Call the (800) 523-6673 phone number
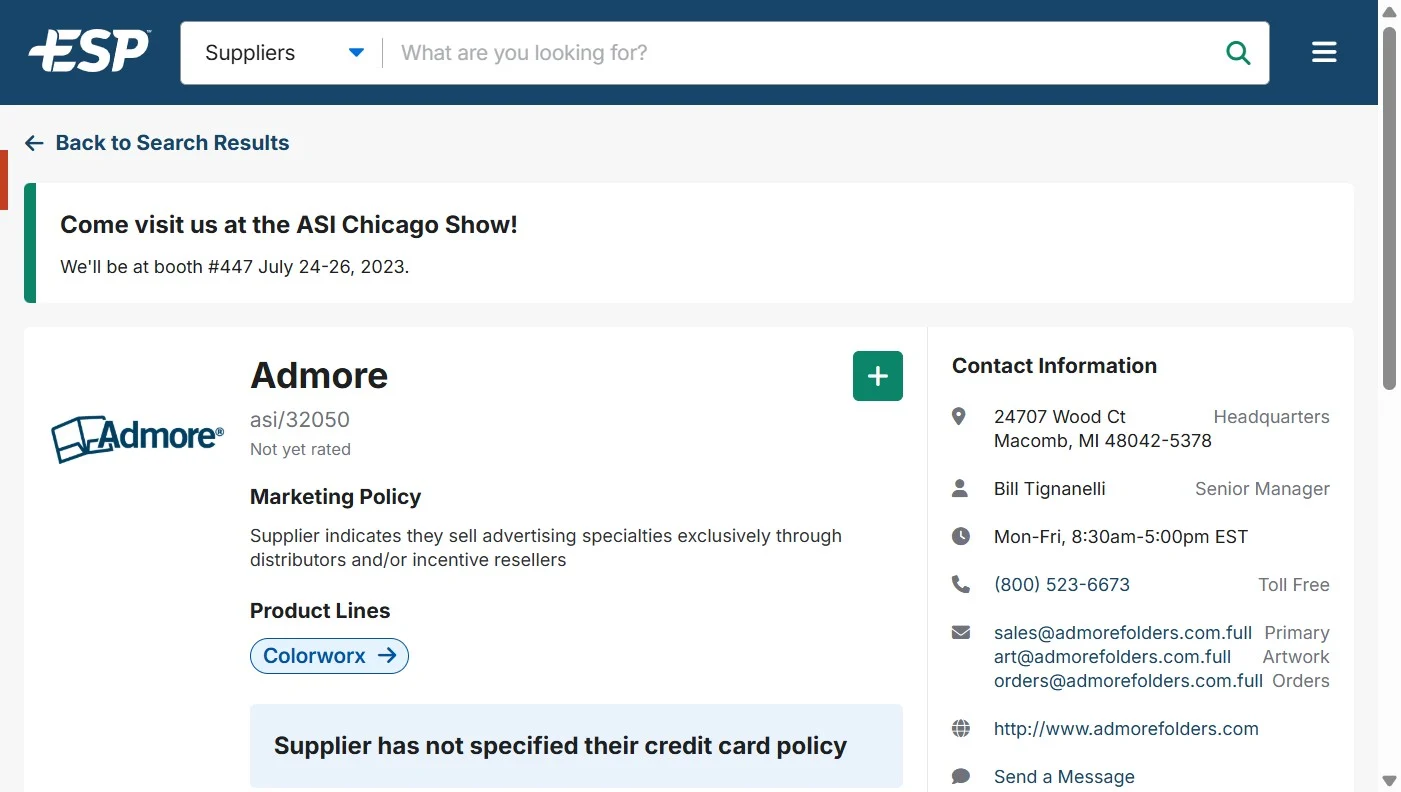The width and height of the screenshot is (1401, 792). point(1062,585)
